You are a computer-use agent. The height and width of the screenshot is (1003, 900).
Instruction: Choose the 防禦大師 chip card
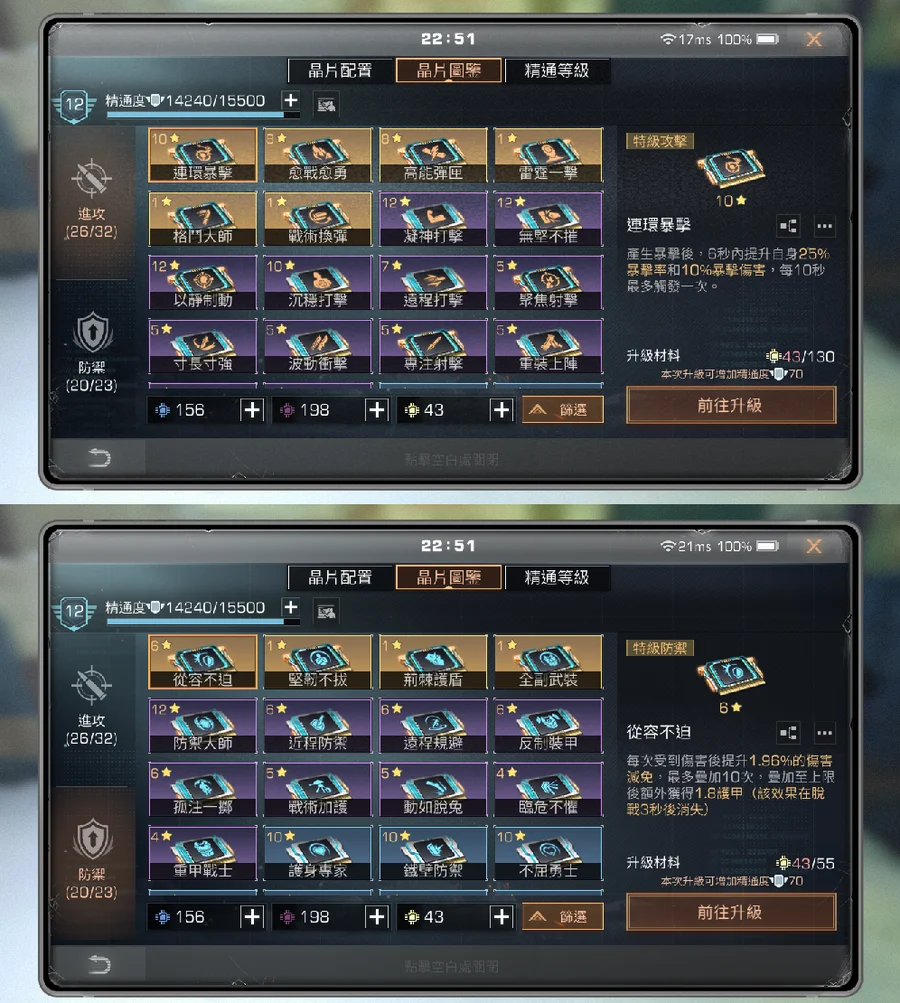pos(203,726)
